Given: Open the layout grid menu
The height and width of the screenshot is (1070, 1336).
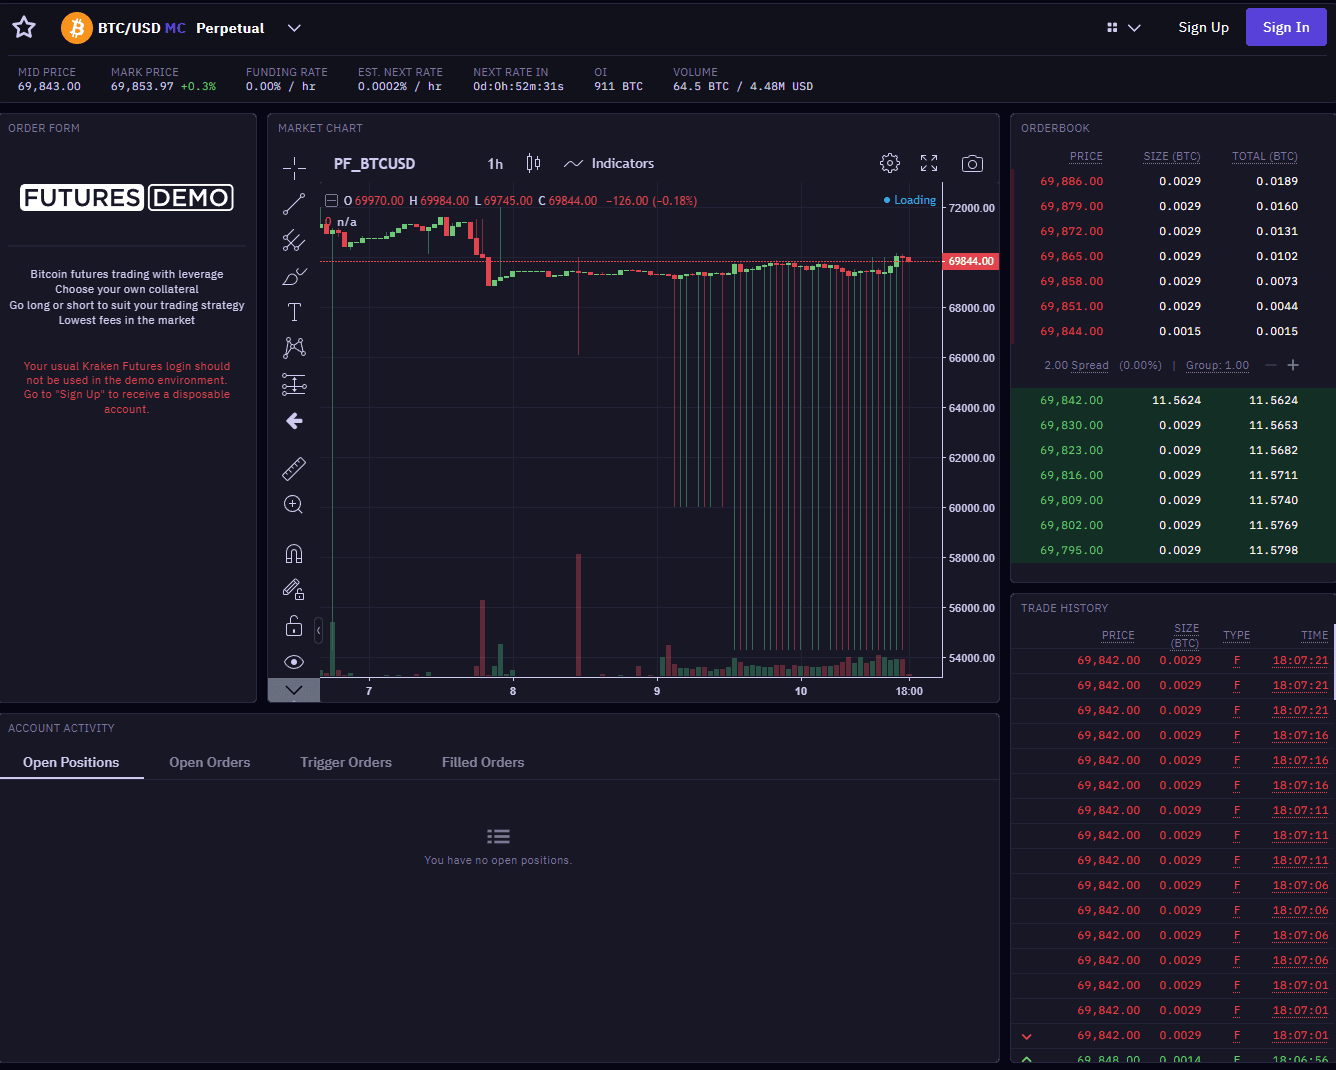Looking at the screenshot, I should point(1124,28).
